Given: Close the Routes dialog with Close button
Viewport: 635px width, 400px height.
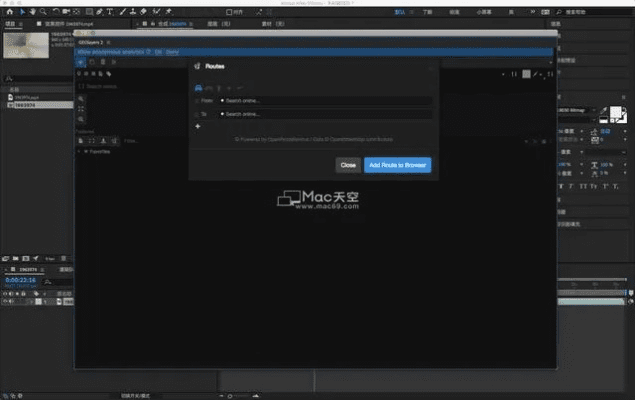Looking at the screenshot, I should [x=348, y=164].
